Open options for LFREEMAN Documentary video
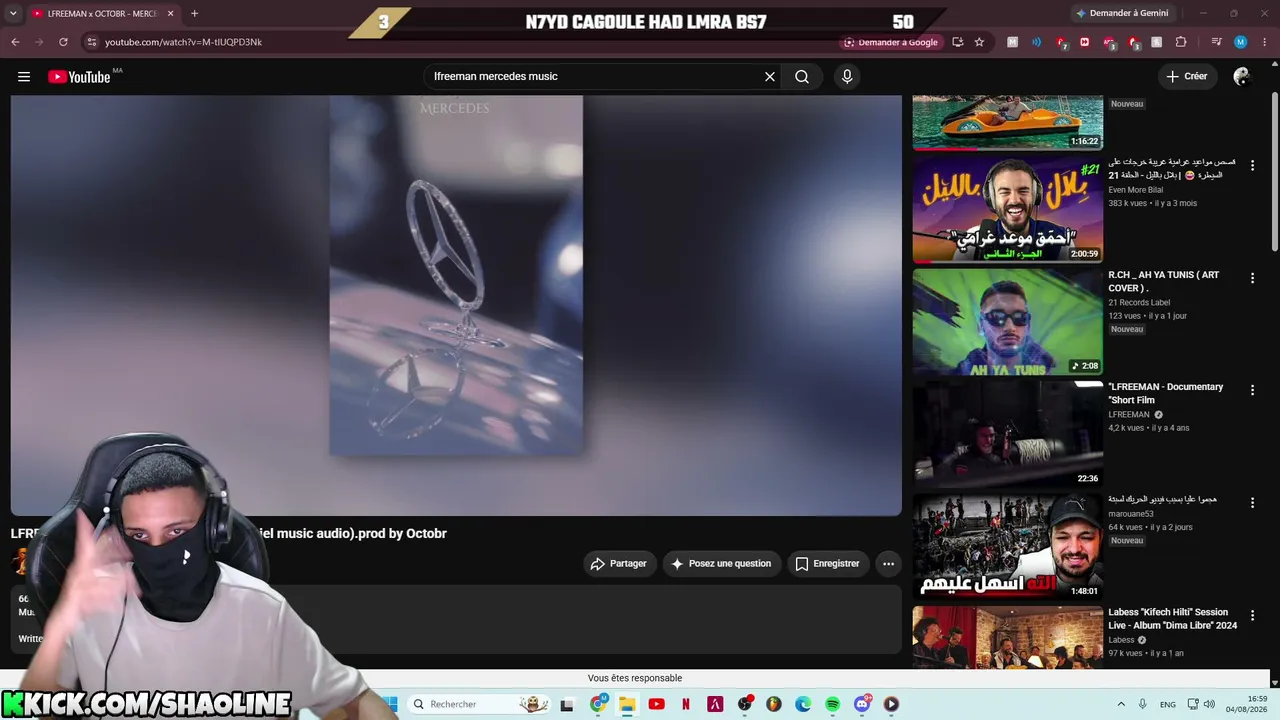 point(1252,390)
